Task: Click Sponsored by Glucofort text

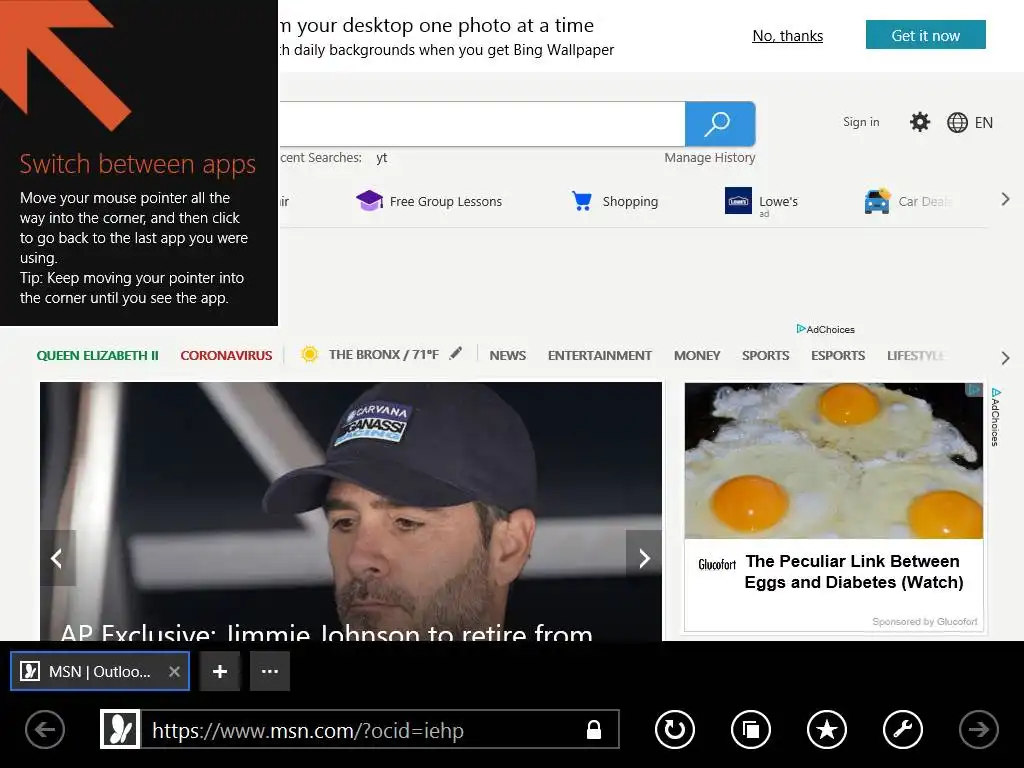Action: (x=925, y=622)
